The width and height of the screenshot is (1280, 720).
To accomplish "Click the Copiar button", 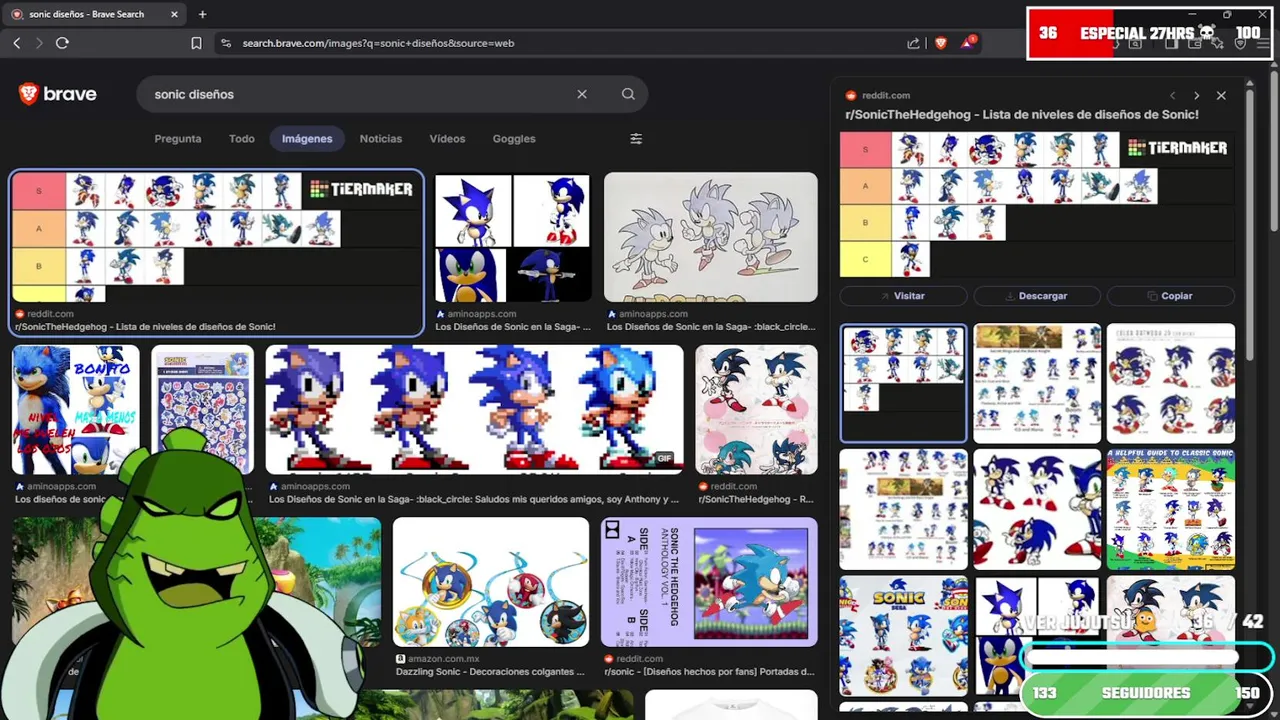I will pyautogui.click(x=1171, y=296).
